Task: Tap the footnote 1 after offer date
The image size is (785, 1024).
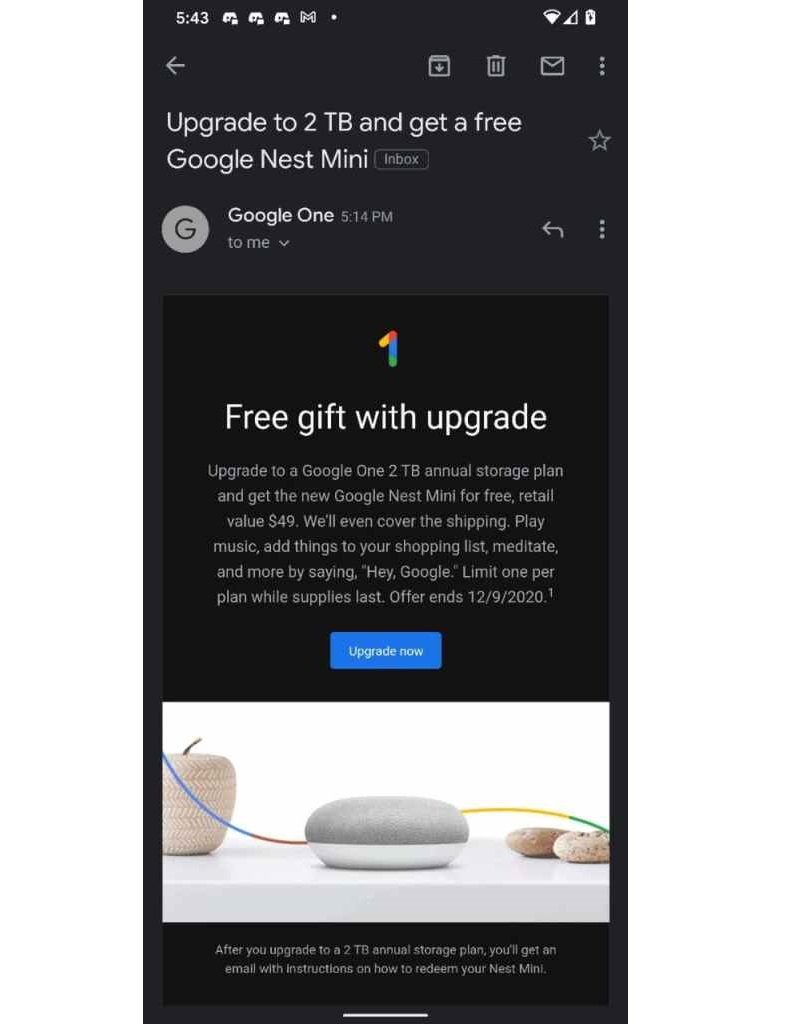Action: 551,592
